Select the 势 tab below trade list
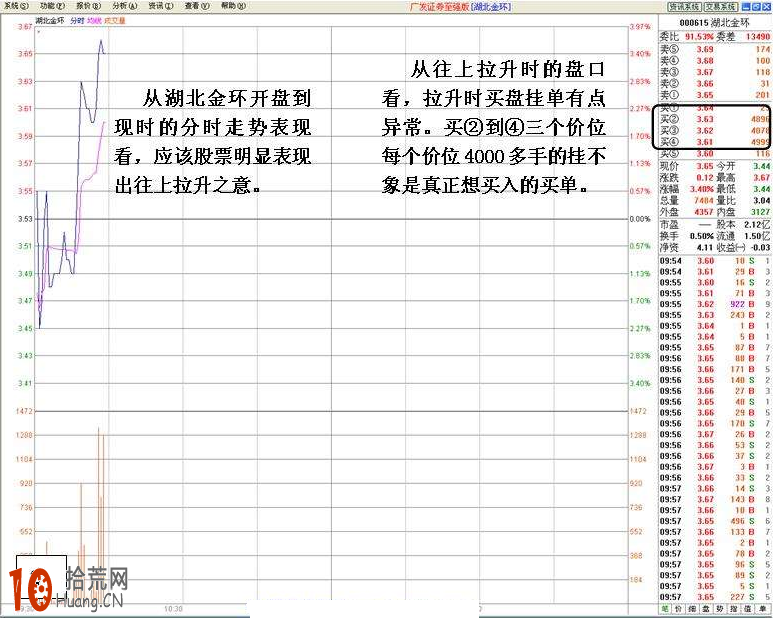The width and height of the screenshot is (773, 618). [x=719, y=610]
